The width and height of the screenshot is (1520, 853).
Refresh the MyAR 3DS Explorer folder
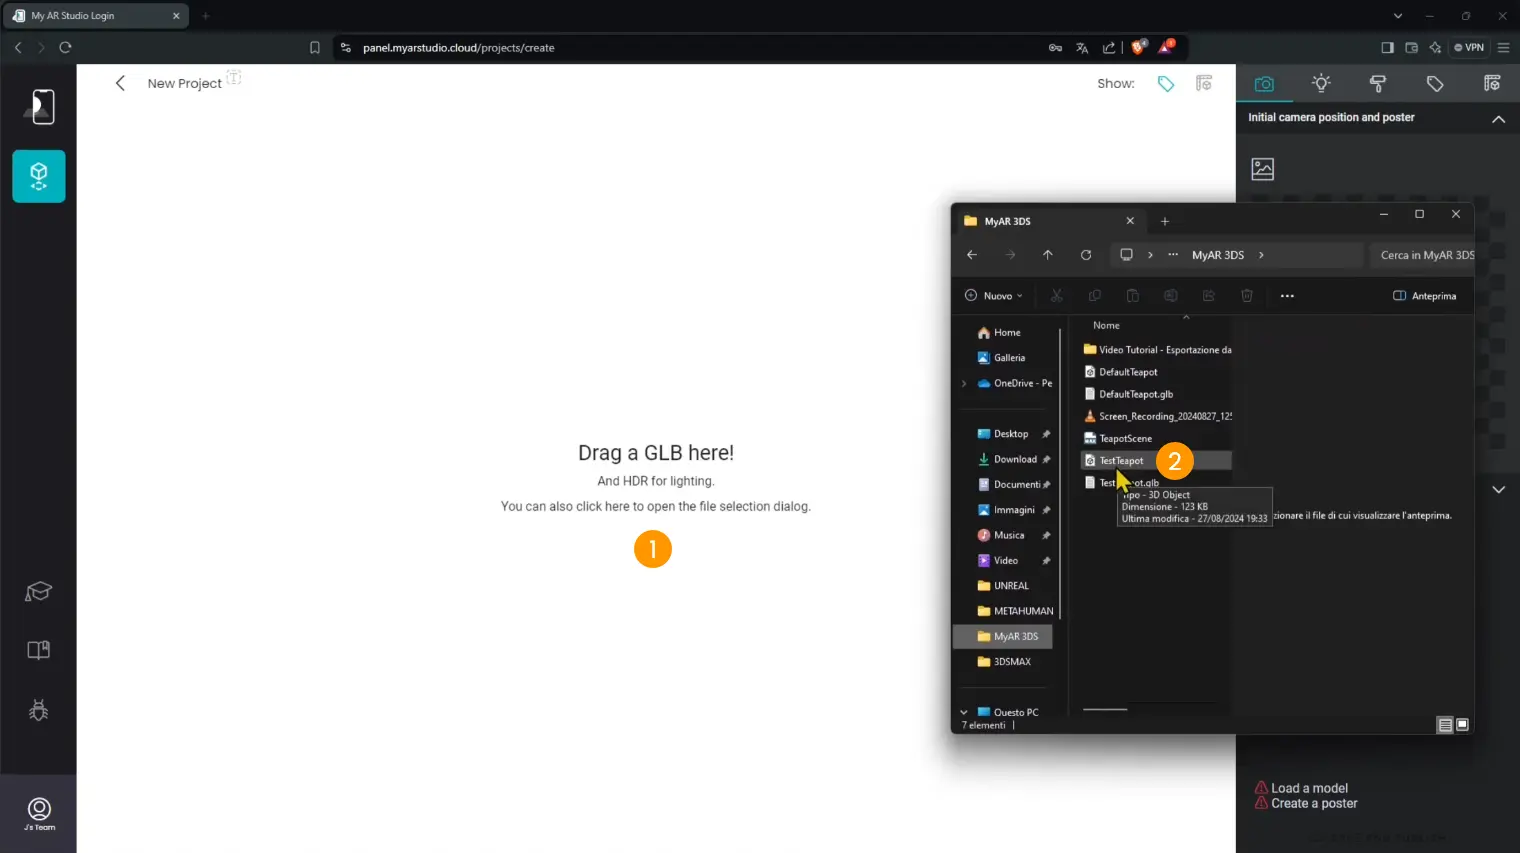[1086, 255]
